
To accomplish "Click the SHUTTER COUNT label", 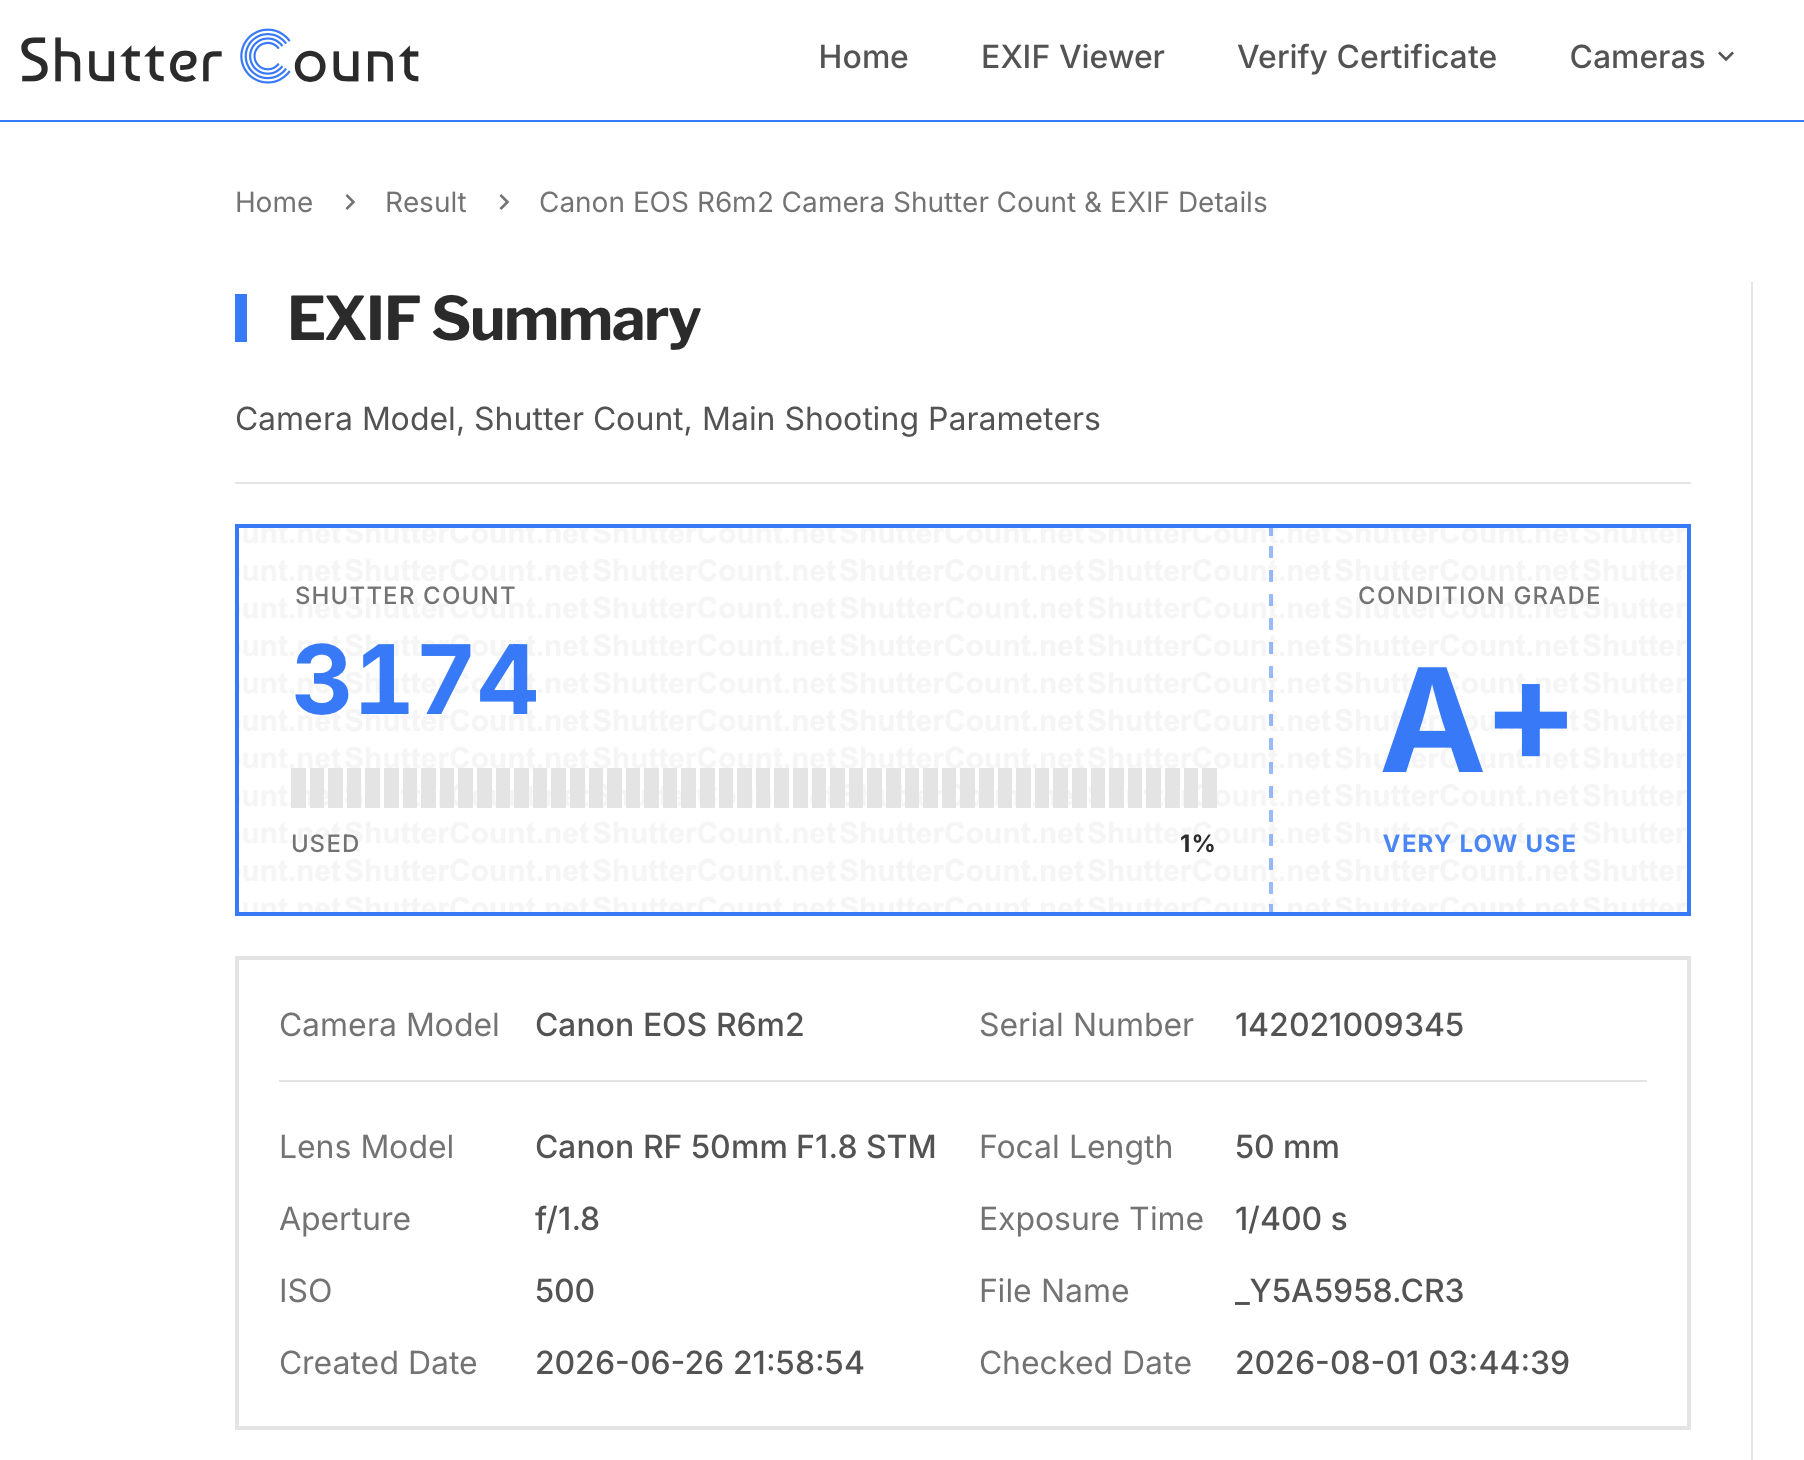I will click(x=405, y=595).
